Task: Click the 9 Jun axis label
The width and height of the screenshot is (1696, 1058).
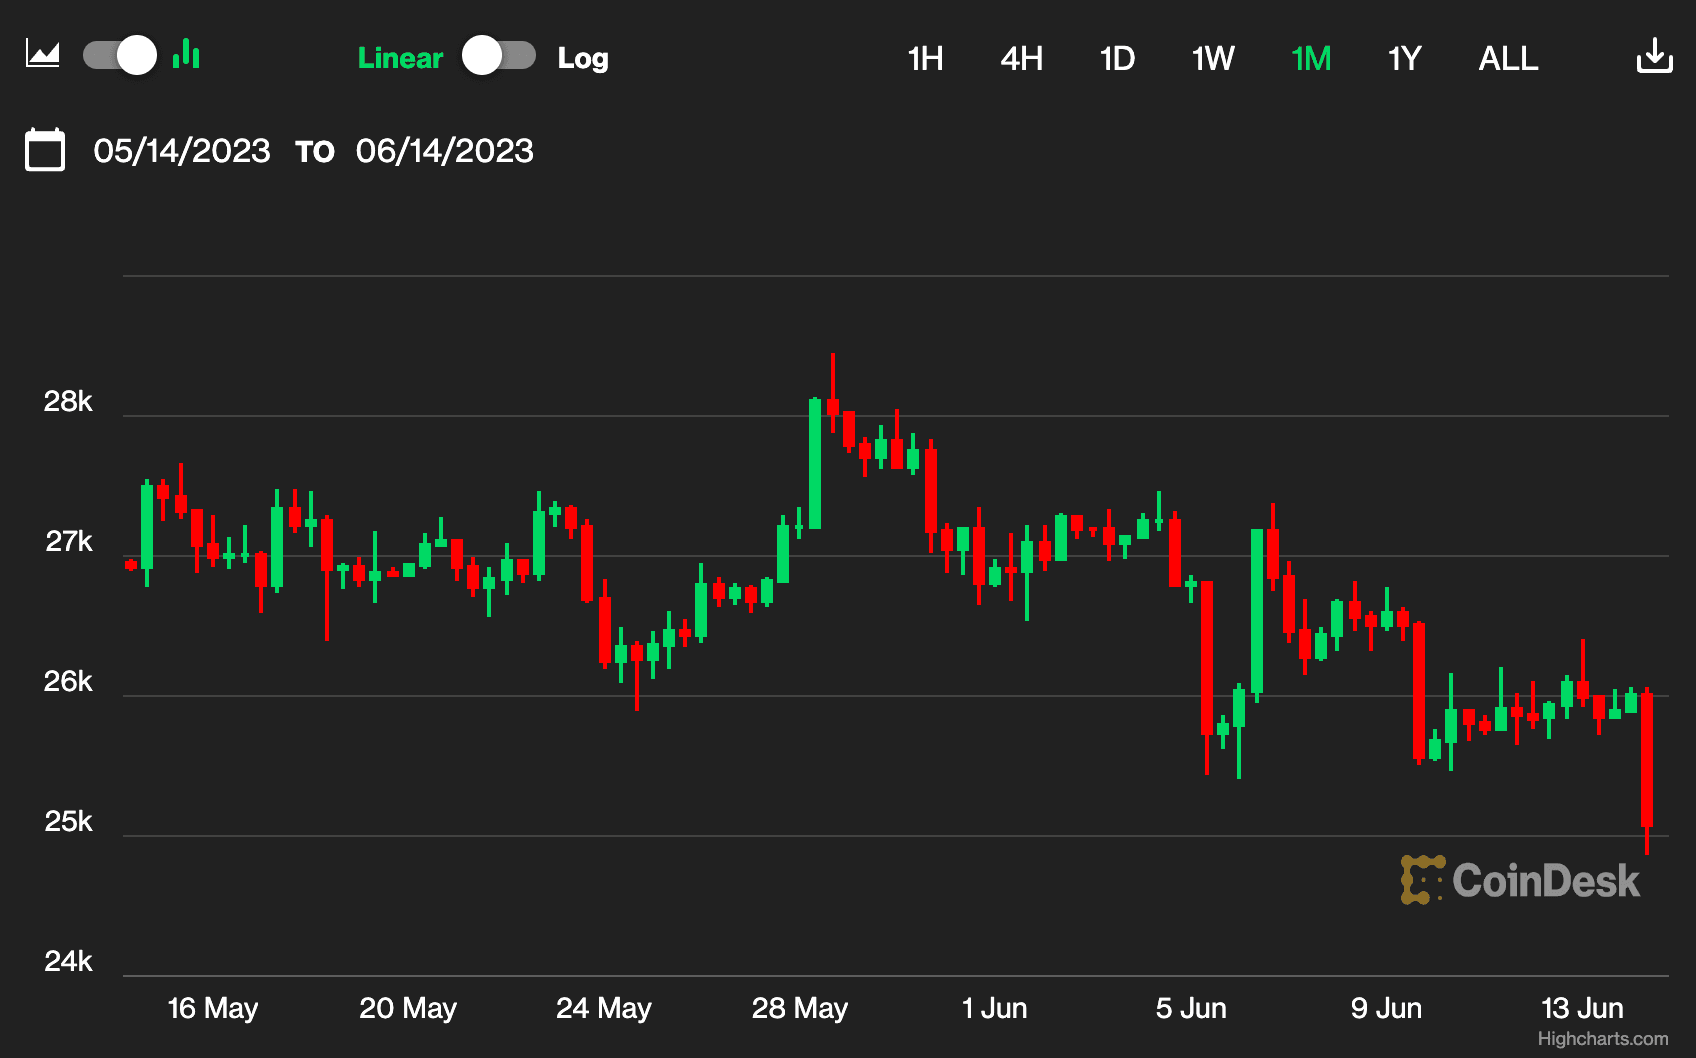Action: pyautogui.click(x=1386, y=1008)
